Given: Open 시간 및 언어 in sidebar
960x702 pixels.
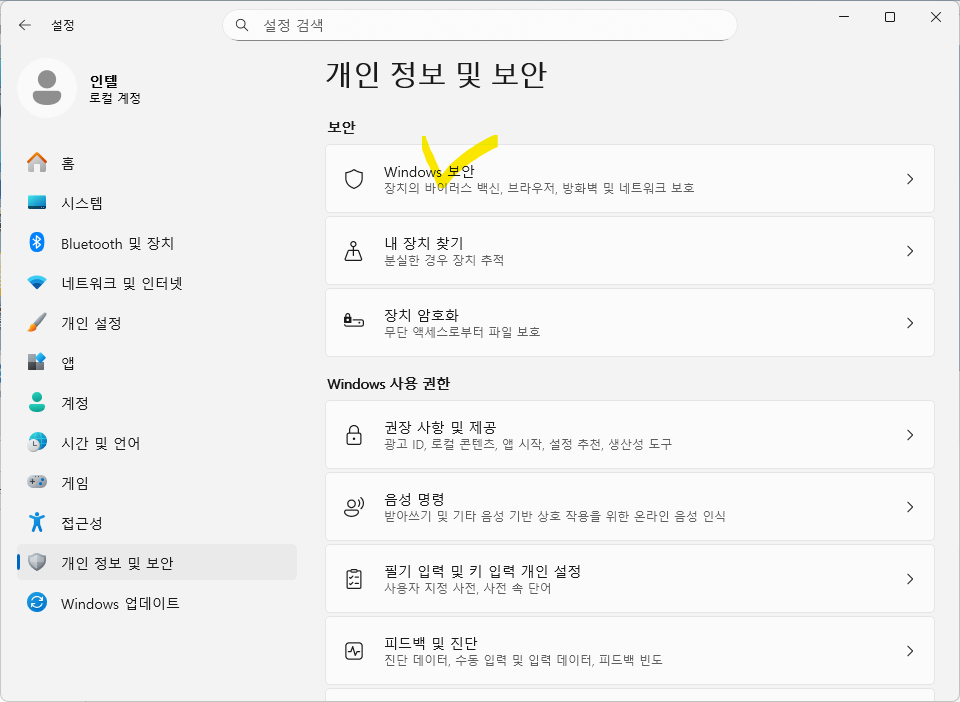Looking at the screenshot, I should click(x=157, y=442).
